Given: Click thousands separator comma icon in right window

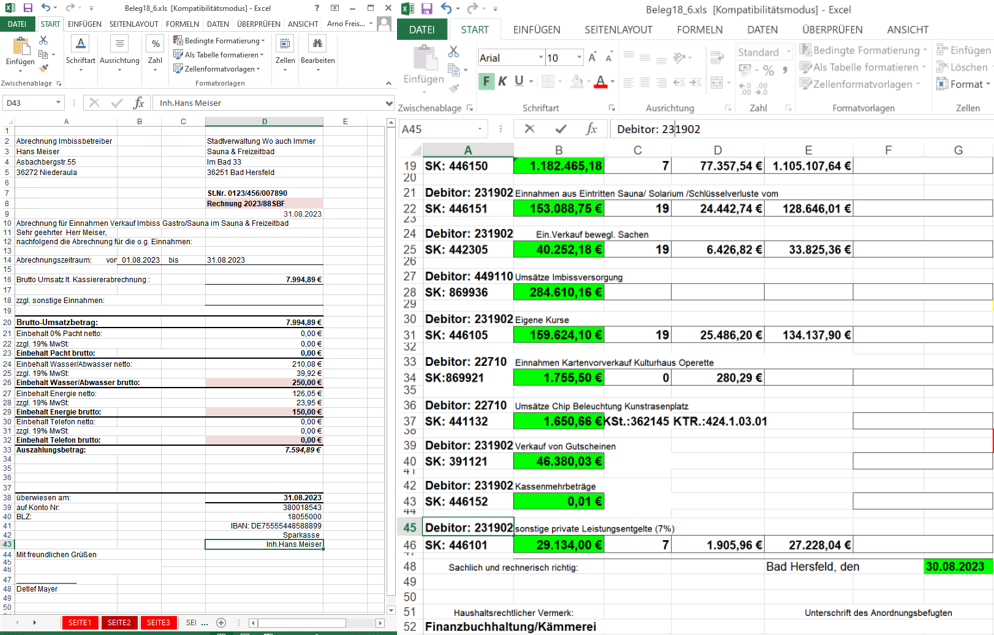Looking at the screenshot, I should 785,70.
